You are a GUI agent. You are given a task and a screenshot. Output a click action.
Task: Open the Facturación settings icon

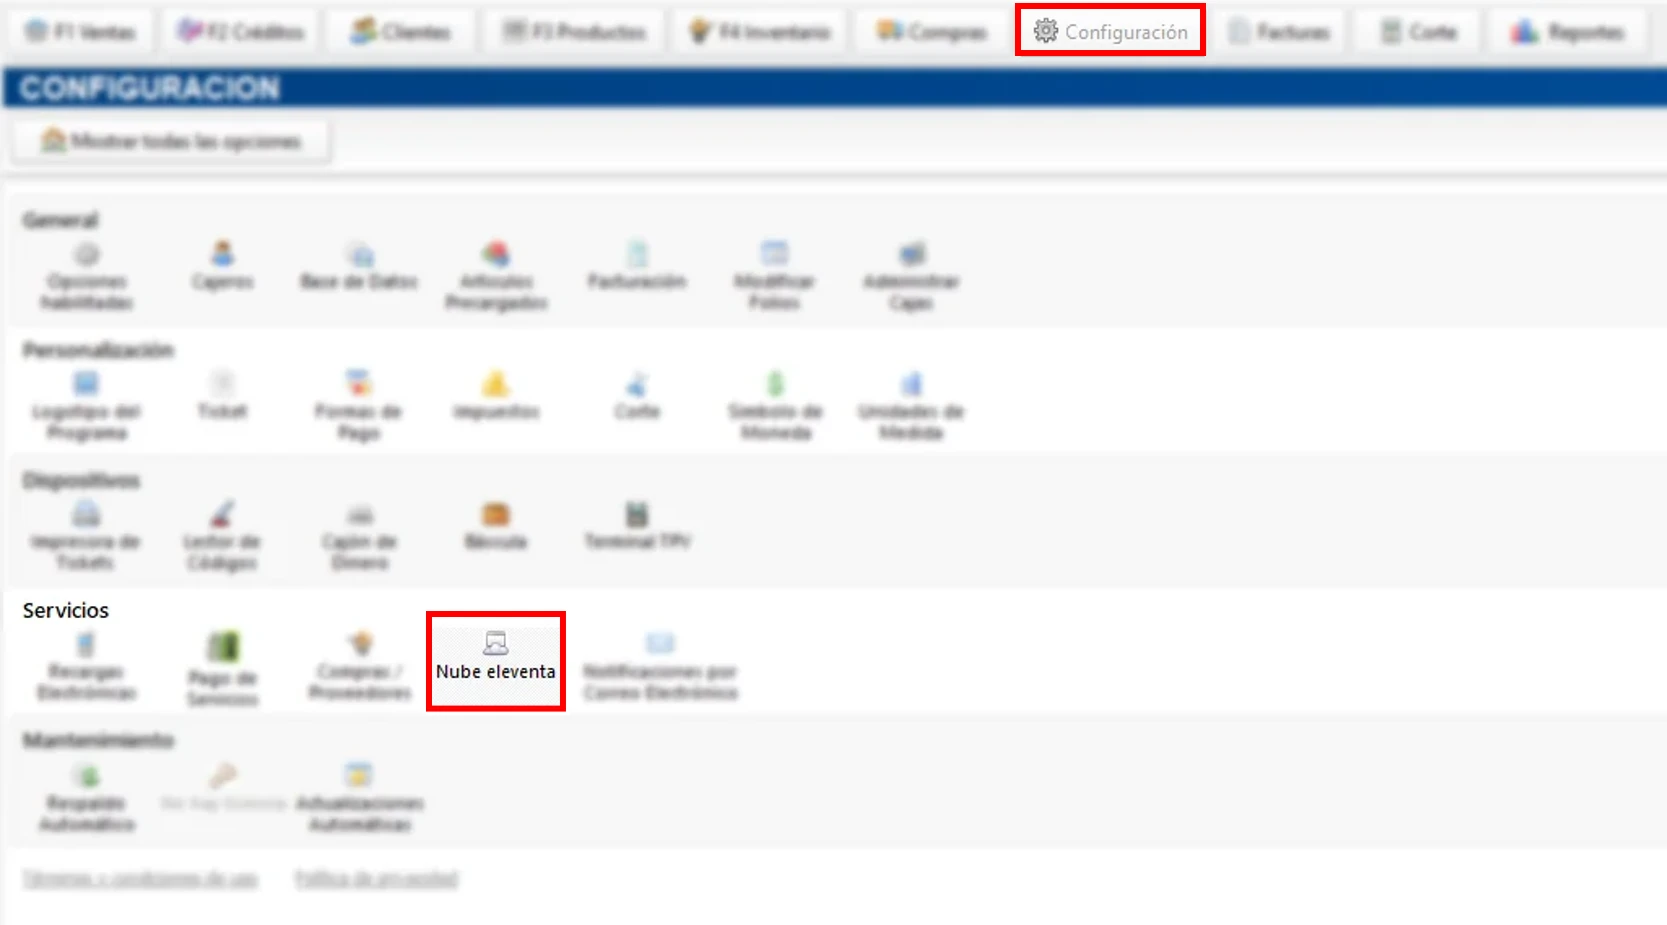click(x=637, y=270)
